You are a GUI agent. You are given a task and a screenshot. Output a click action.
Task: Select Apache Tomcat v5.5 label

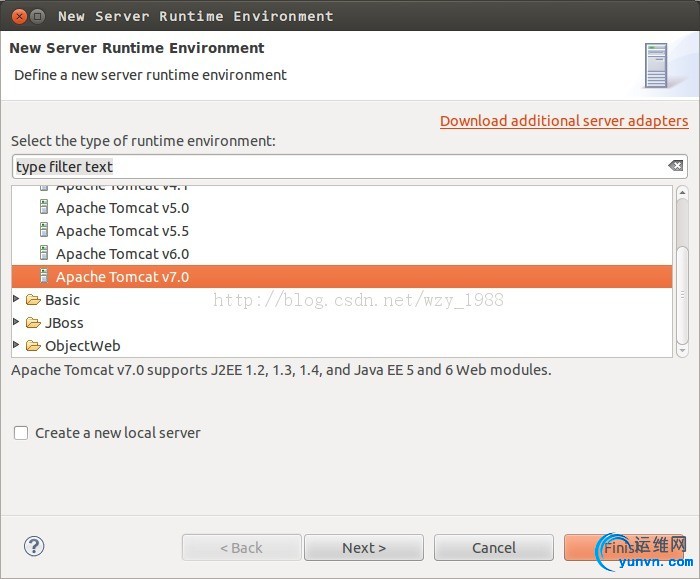(x=122, y=231)
